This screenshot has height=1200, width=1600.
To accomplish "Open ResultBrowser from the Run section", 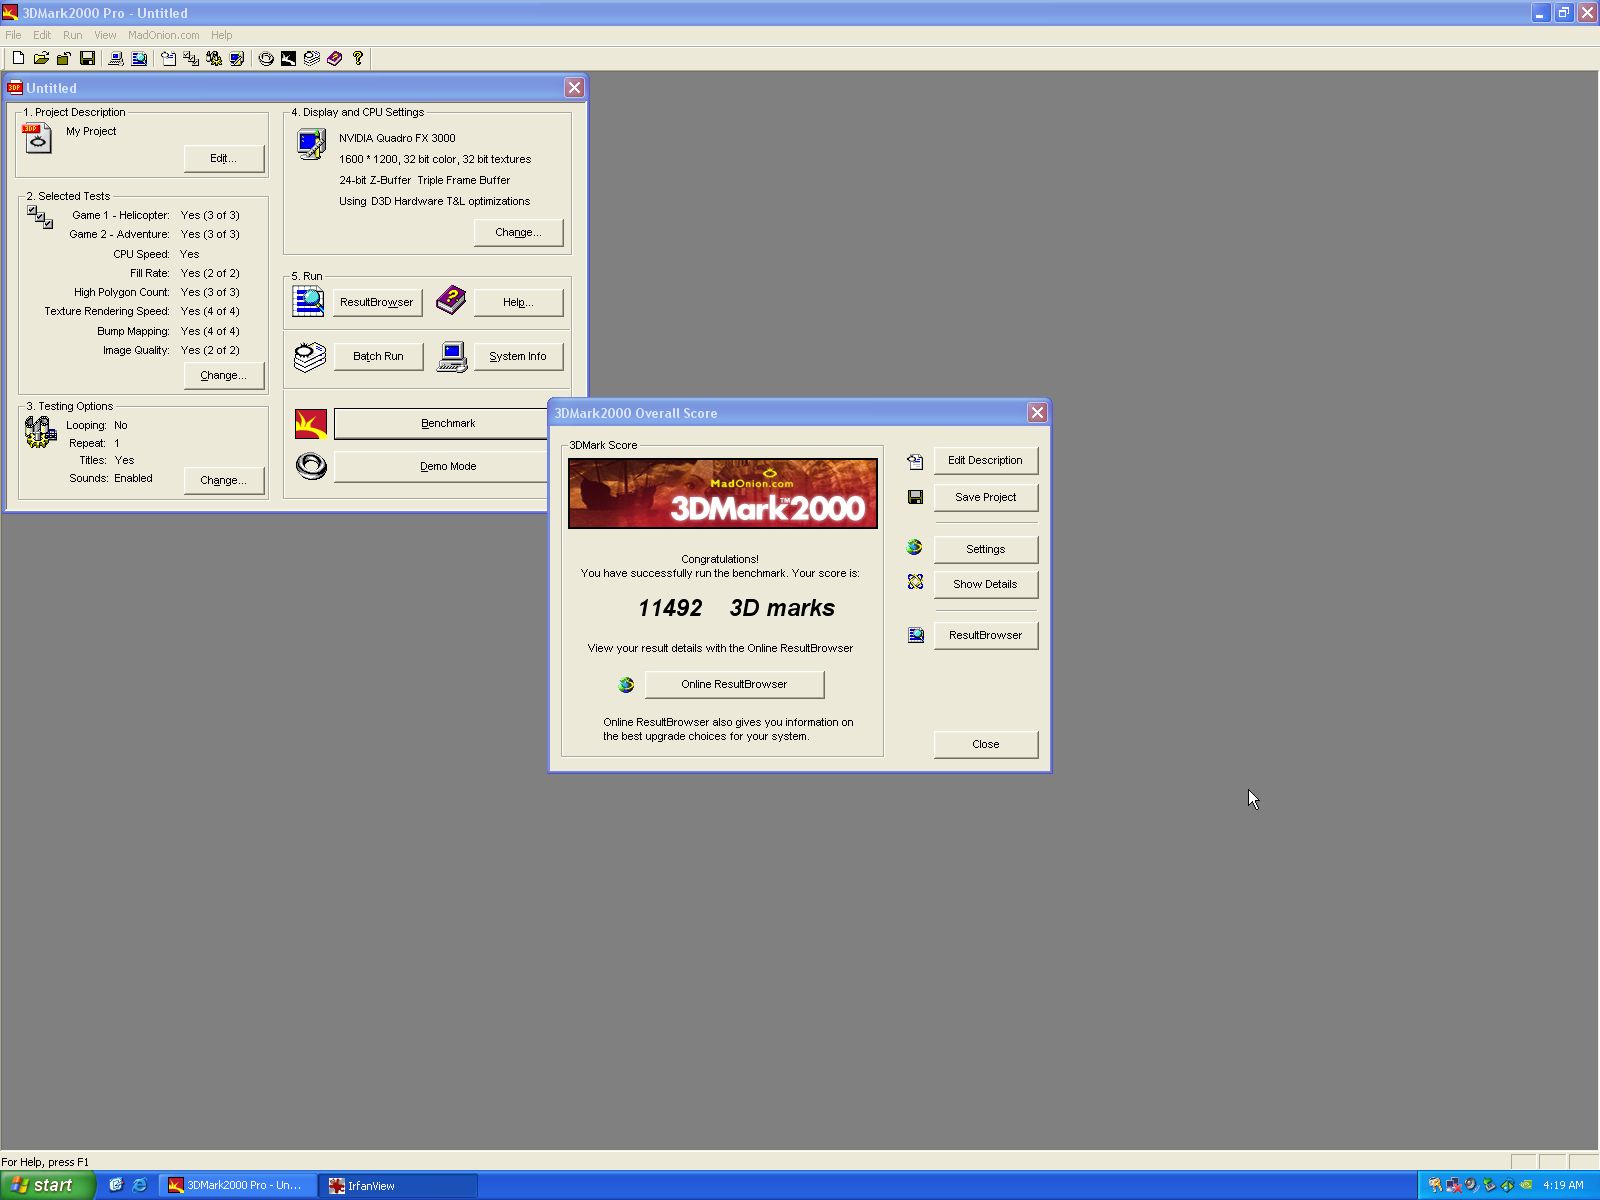I will point(377,302).
